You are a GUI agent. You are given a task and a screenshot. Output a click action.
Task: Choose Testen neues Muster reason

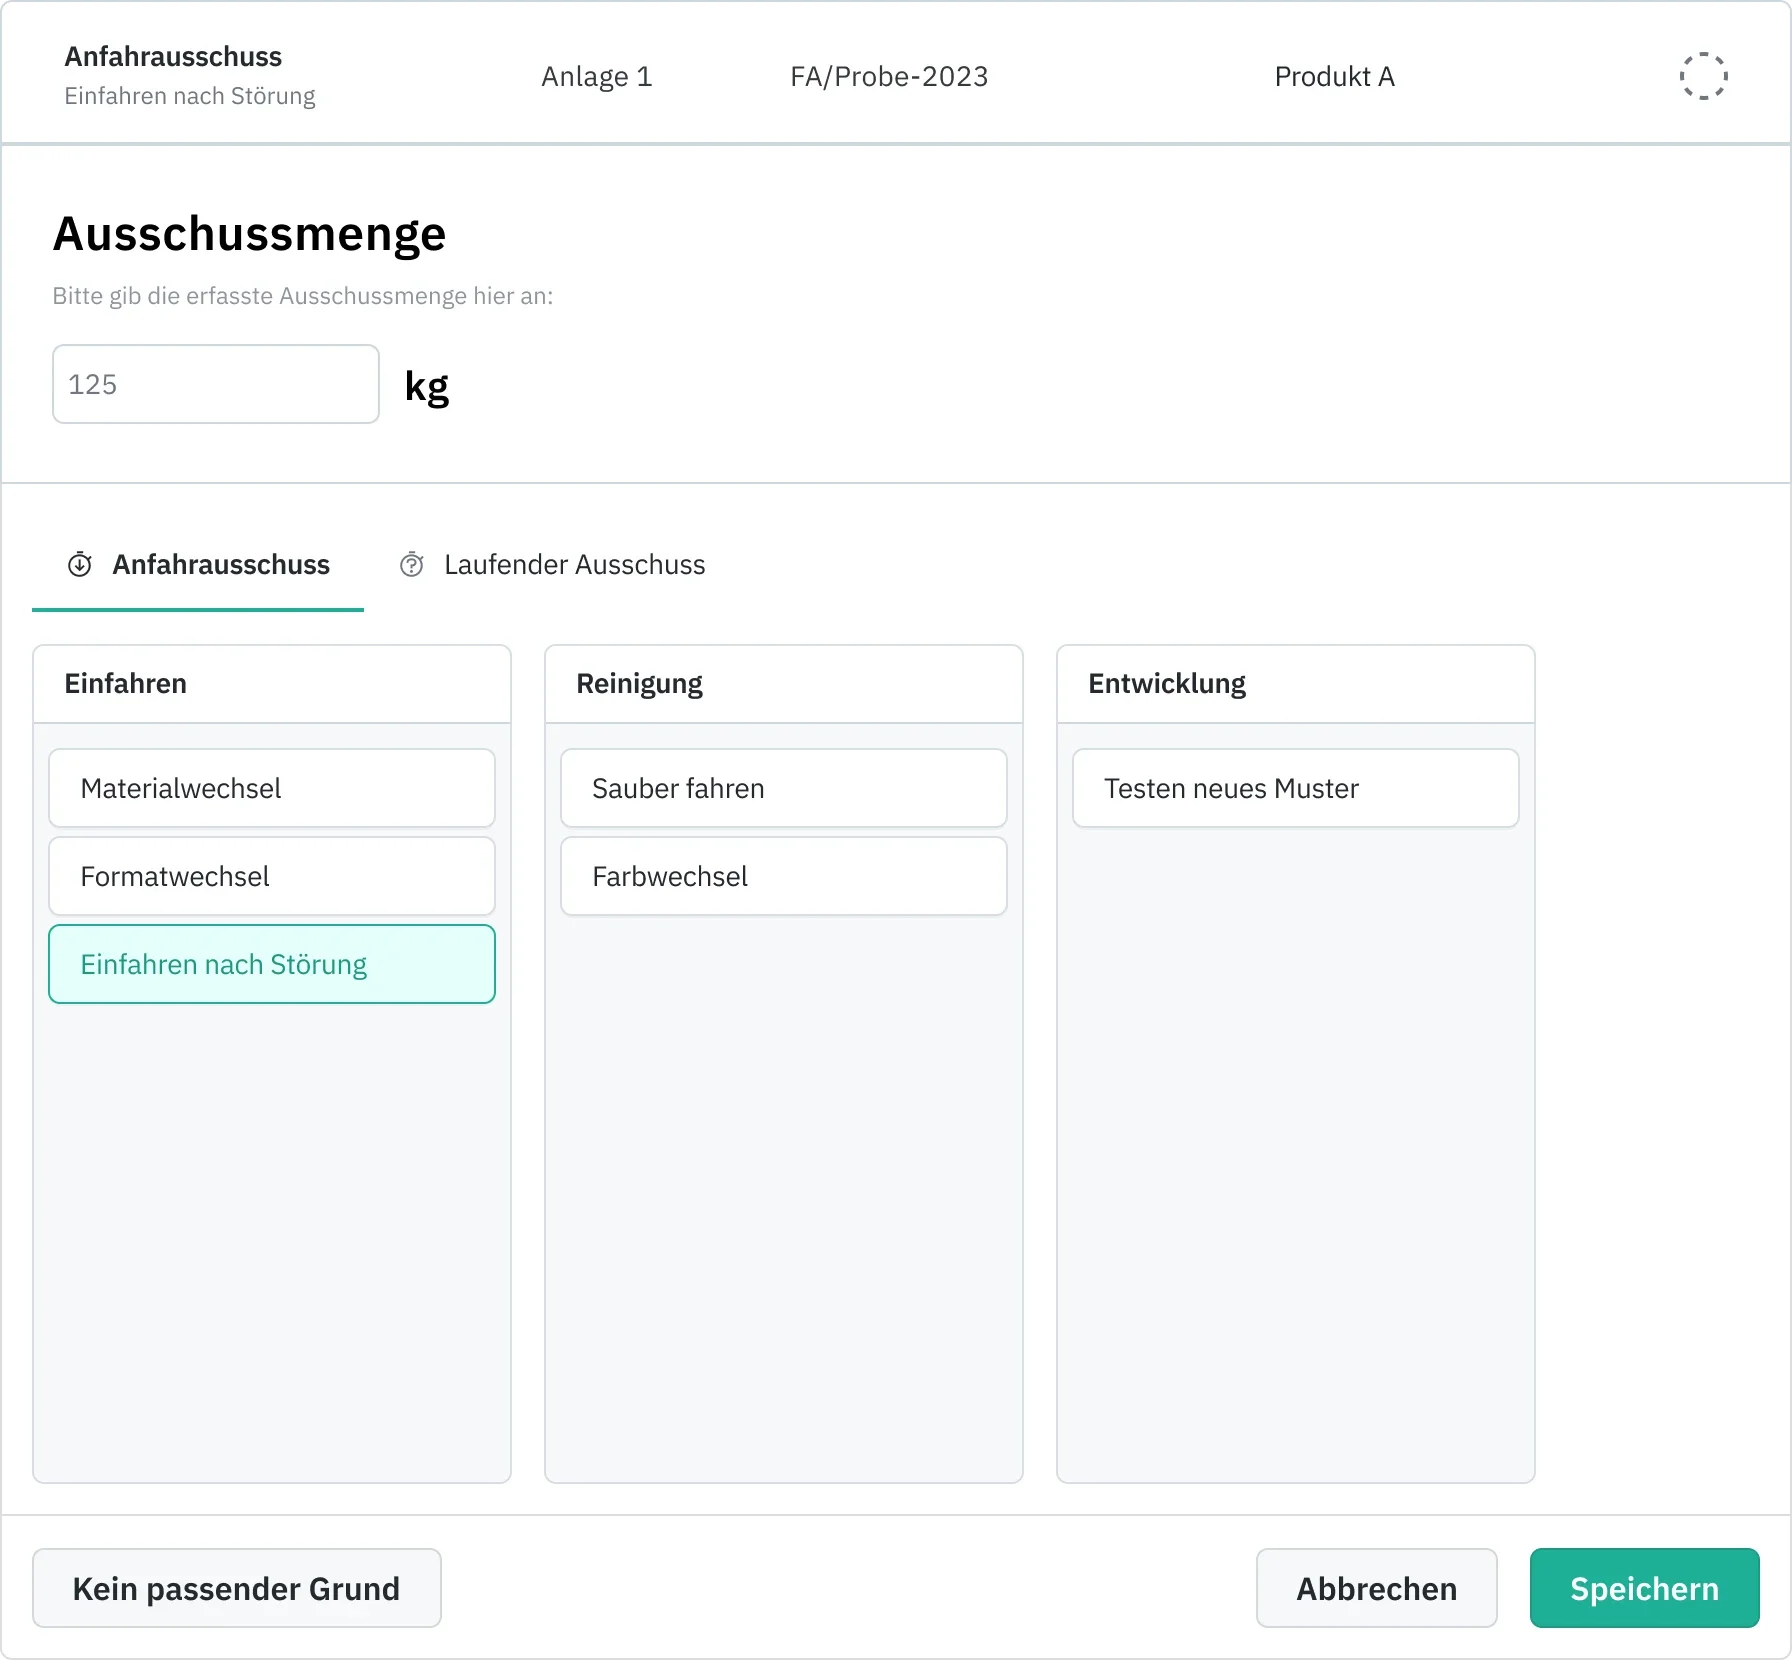(1296, 788)
